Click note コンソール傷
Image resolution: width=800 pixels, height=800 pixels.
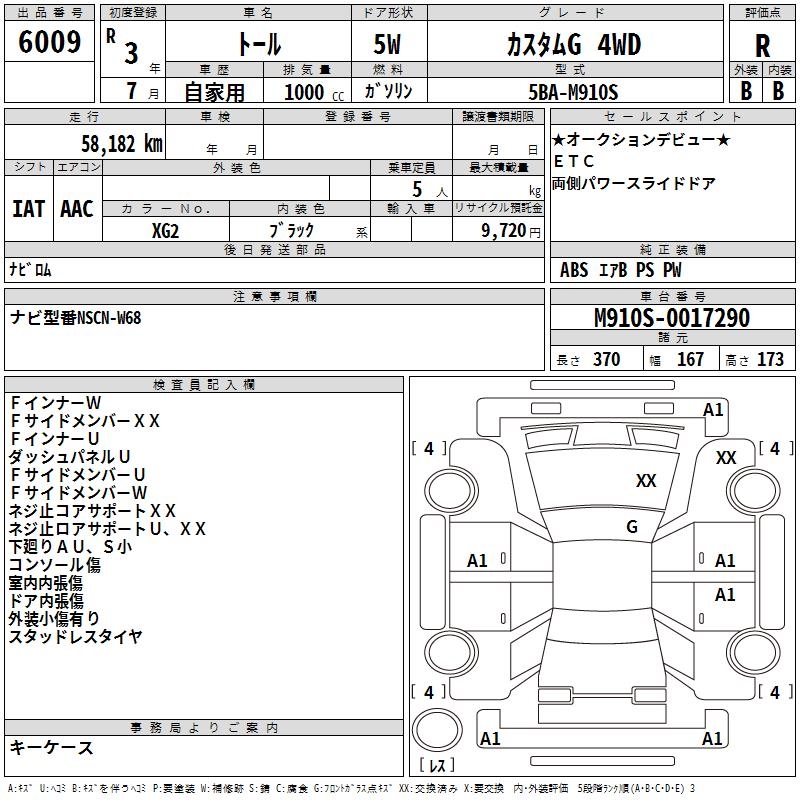(x=55, y=564)
